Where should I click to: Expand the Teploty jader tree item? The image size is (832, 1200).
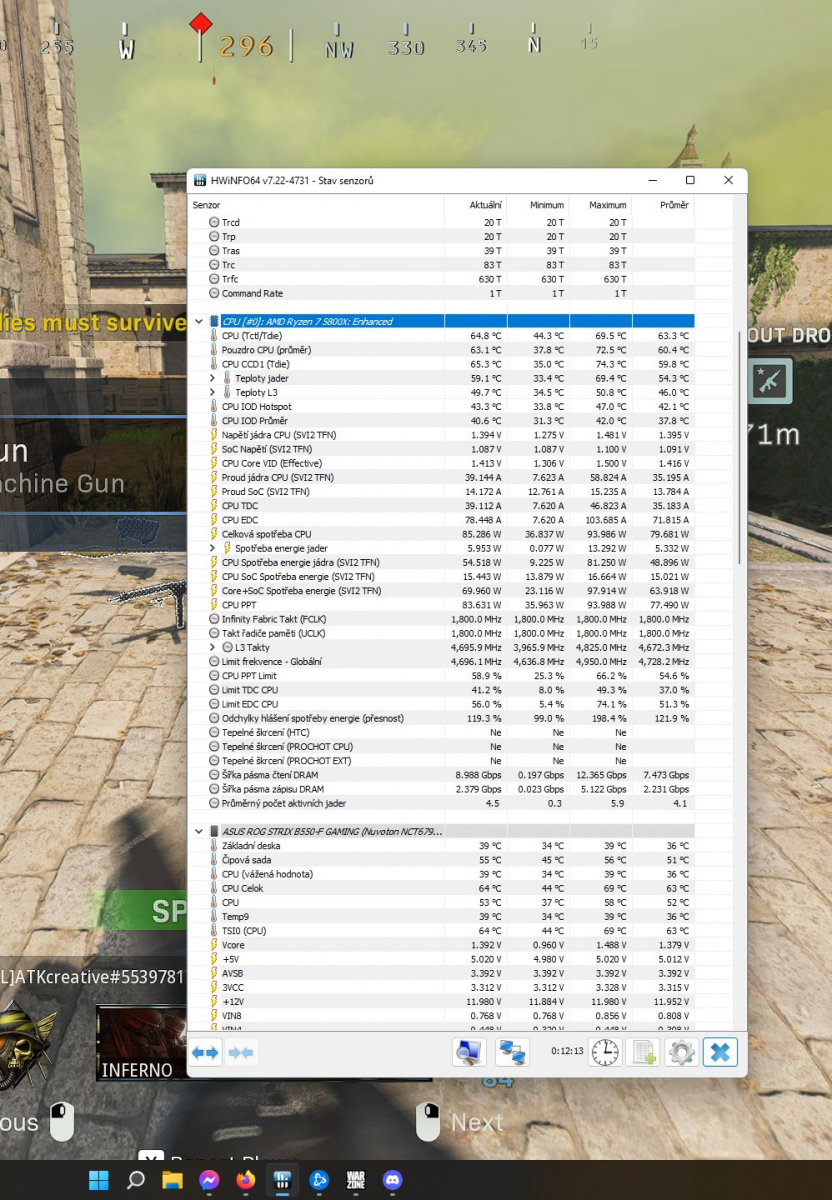212,378
